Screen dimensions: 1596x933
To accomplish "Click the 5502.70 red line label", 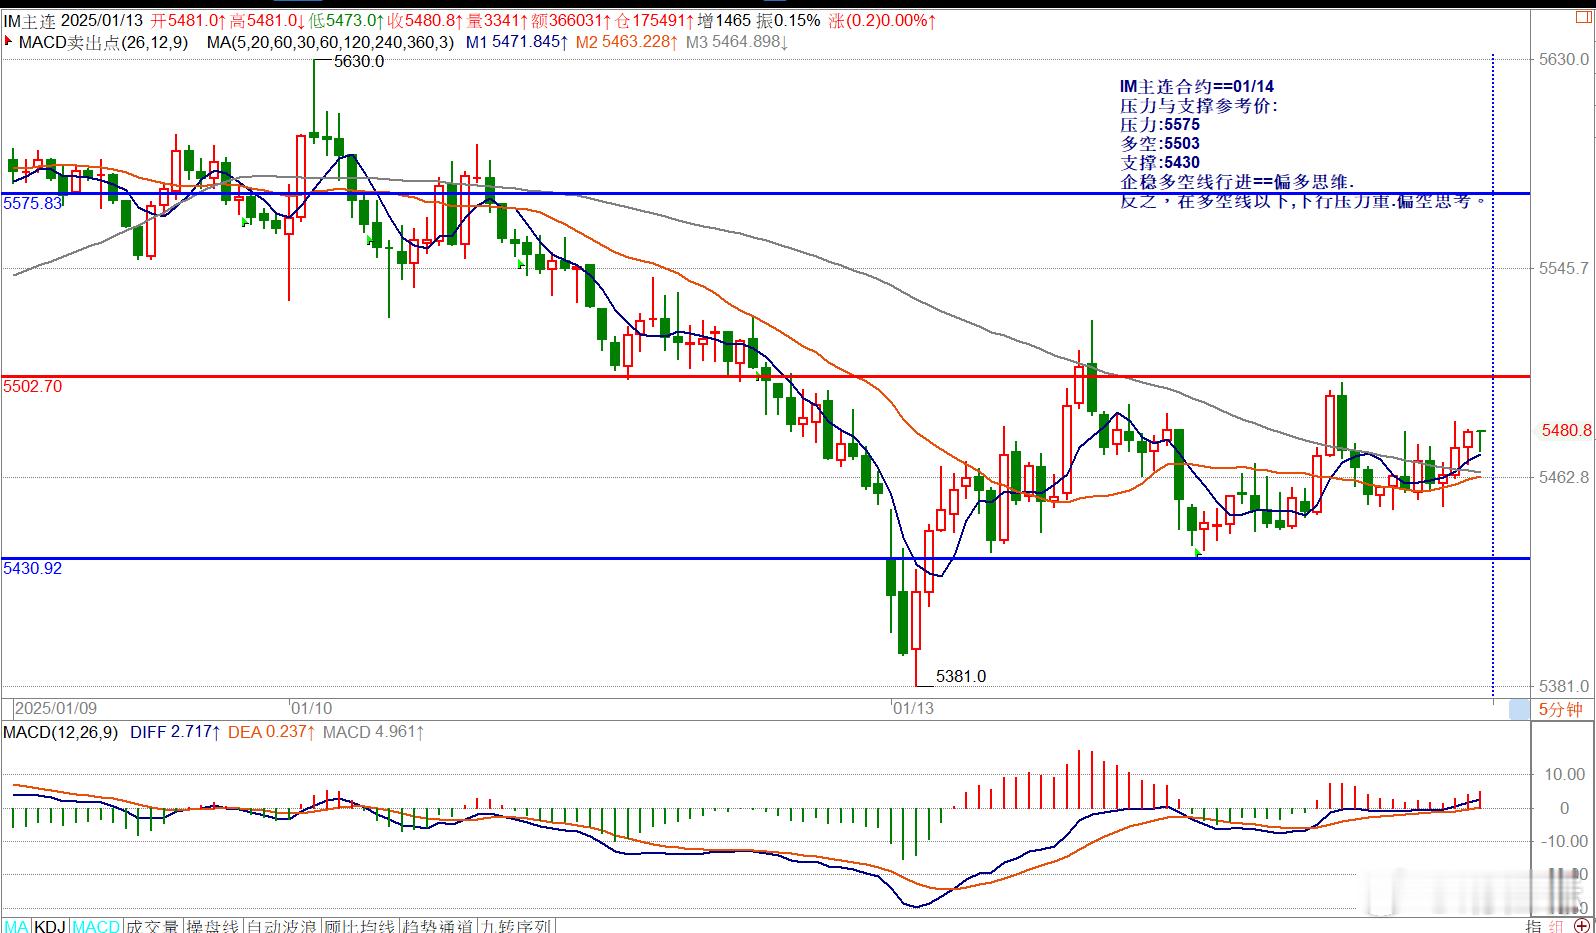I will (x=33, y=386).
